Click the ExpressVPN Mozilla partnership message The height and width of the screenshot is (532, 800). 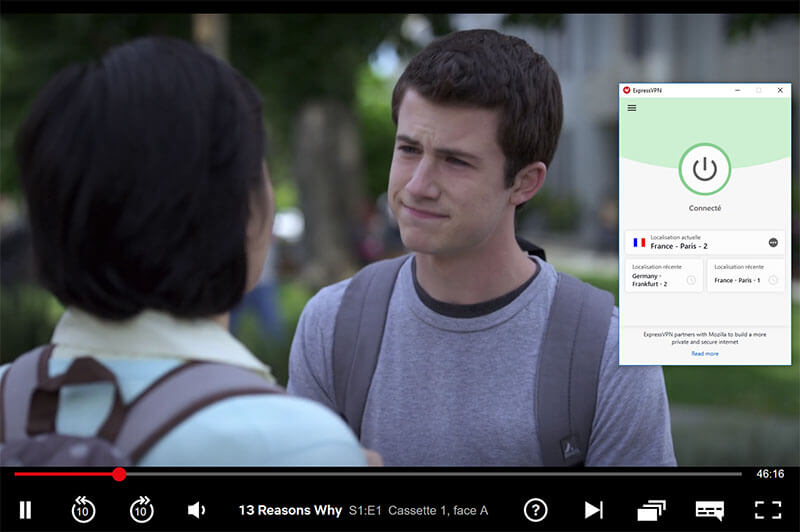[705, 338]
